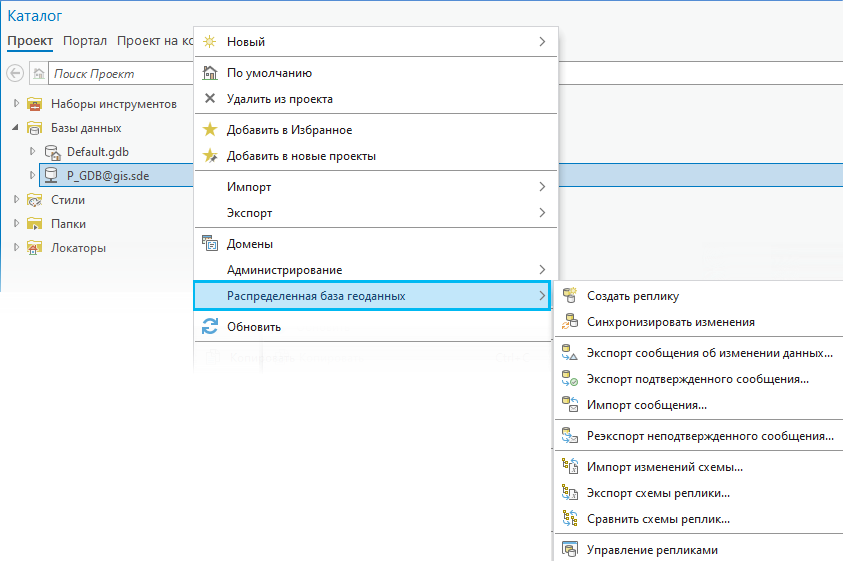This screenshot has height=561, width=843.
Task: Choose Обновить menu item
Action: click(x=373, y=326)
